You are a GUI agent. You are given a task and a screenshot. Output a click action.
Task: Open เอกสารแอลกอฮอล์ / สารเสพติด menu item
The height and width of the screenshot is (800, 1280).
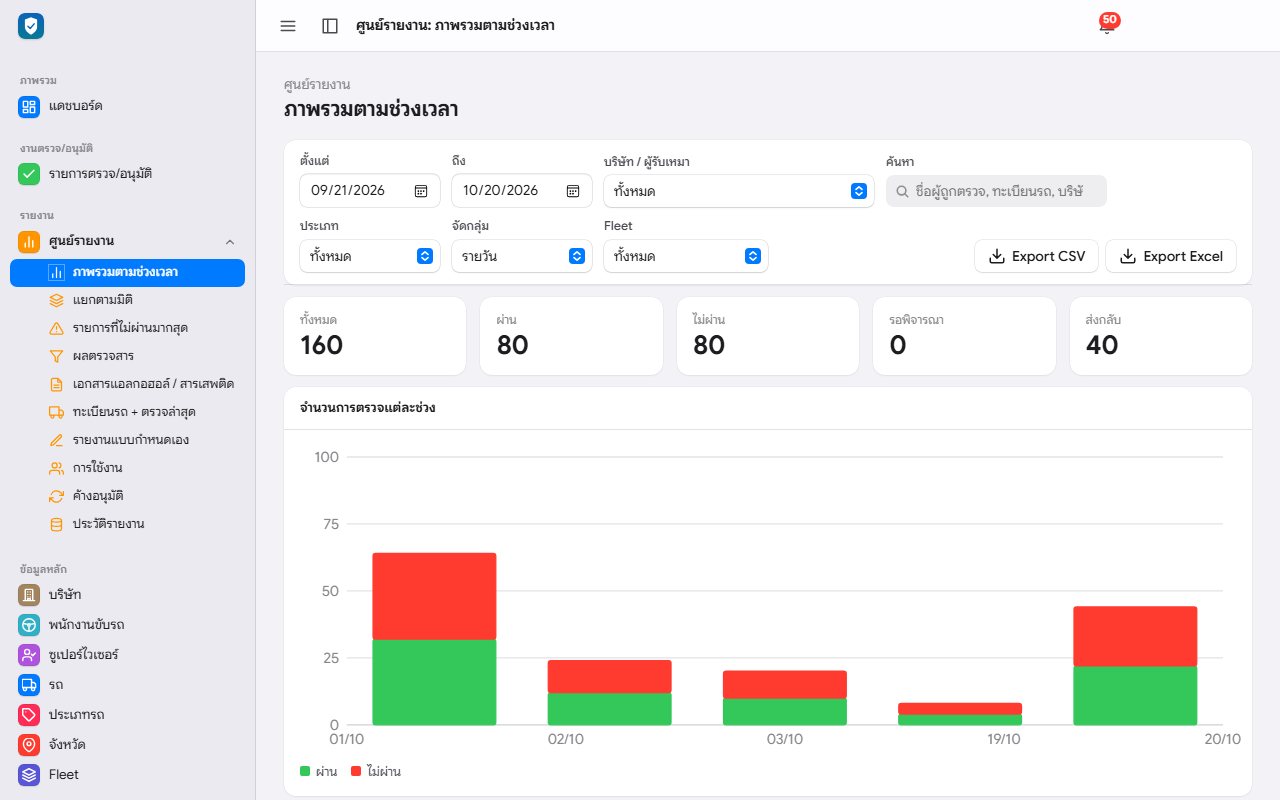[x=127, y=384]
